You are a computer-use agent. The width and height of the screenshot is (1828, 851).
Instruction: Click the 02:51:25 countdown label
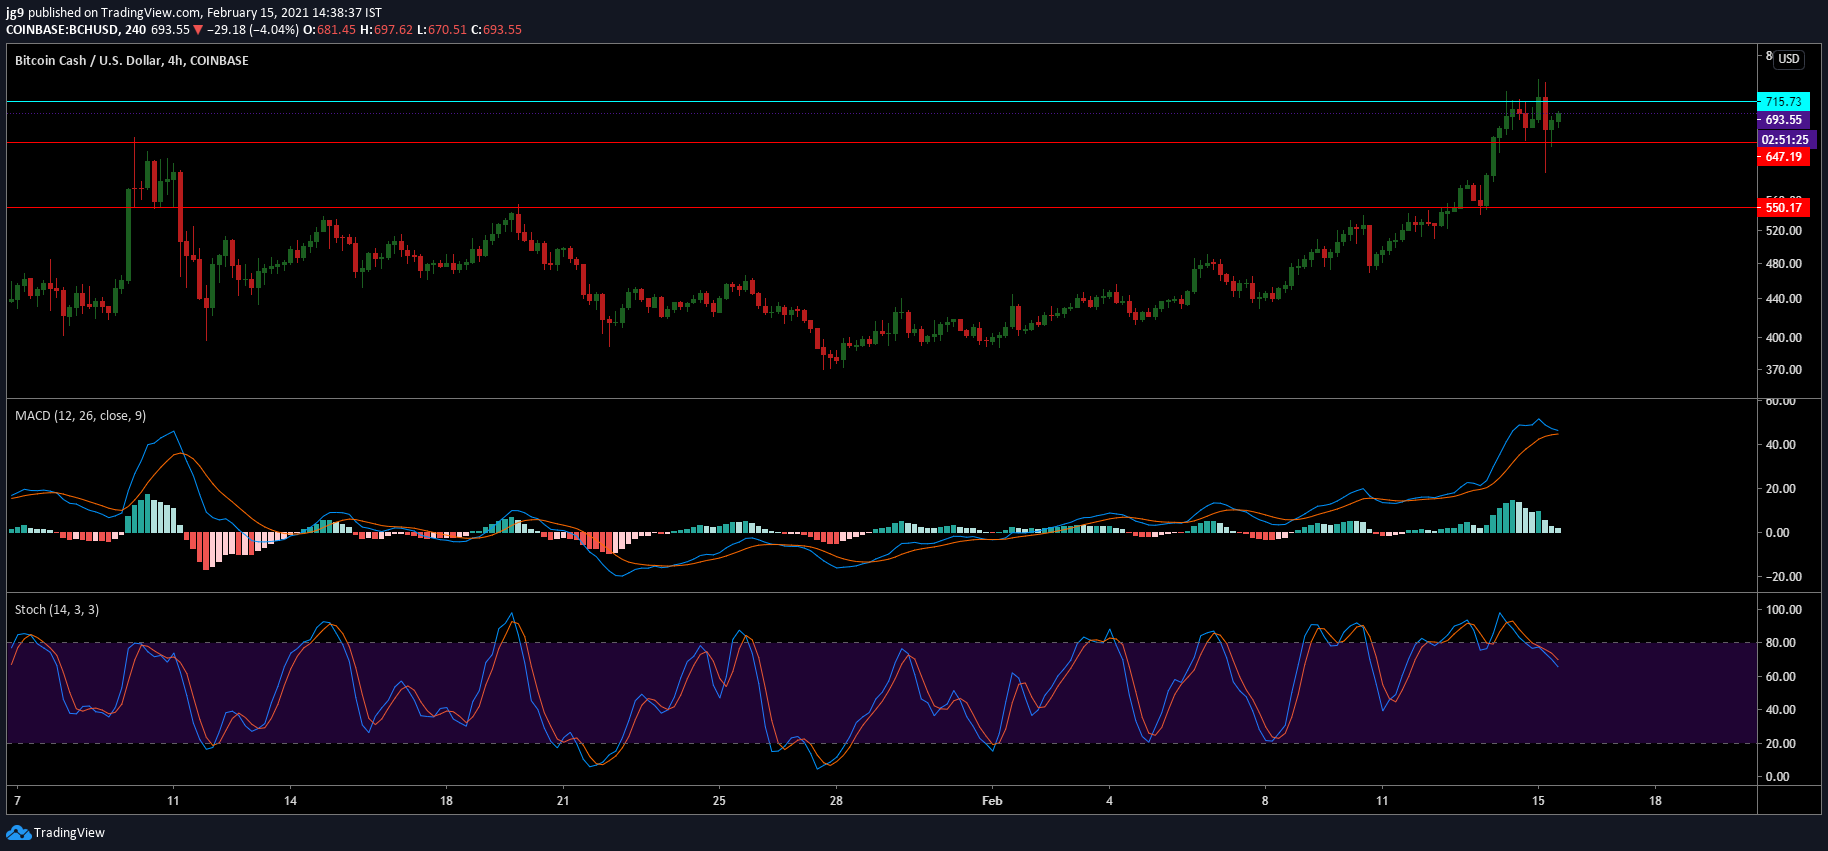pyautogui.click(x=1785, y=140)
